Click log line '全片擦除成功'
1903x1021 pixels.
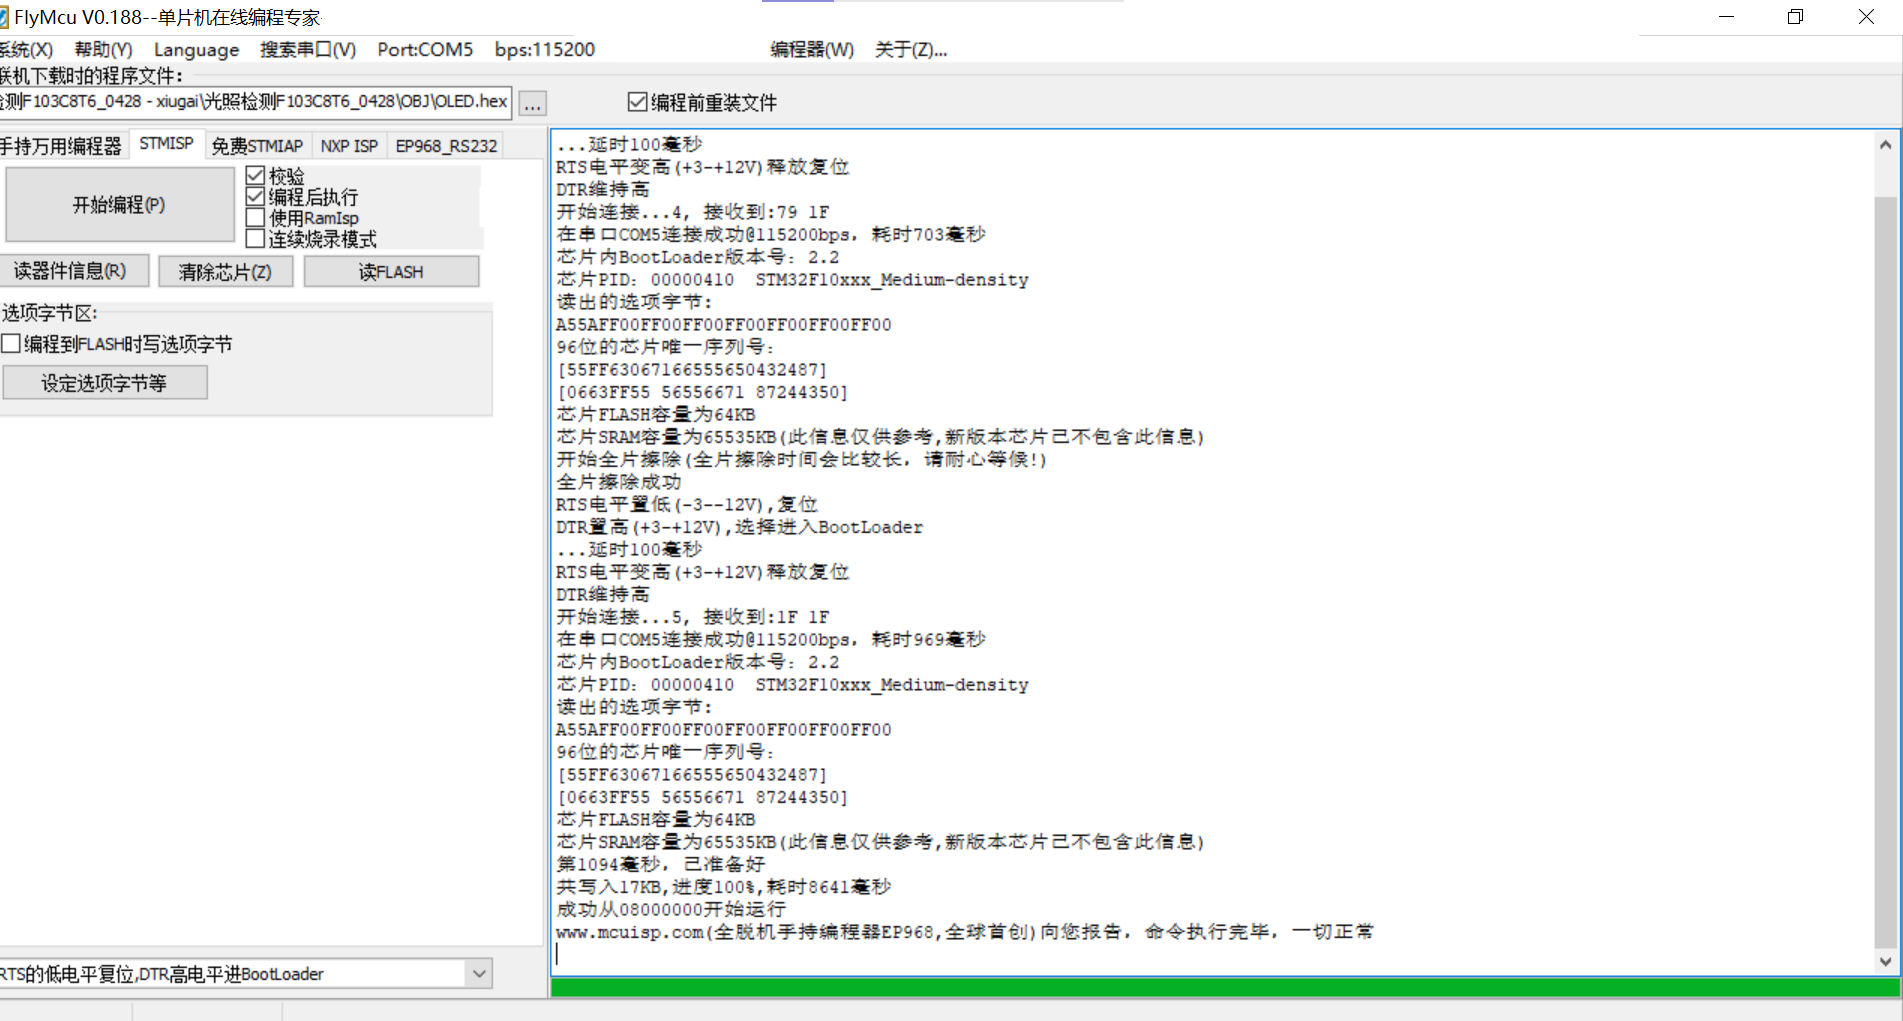pyautogui.click(x=619, y=482)
